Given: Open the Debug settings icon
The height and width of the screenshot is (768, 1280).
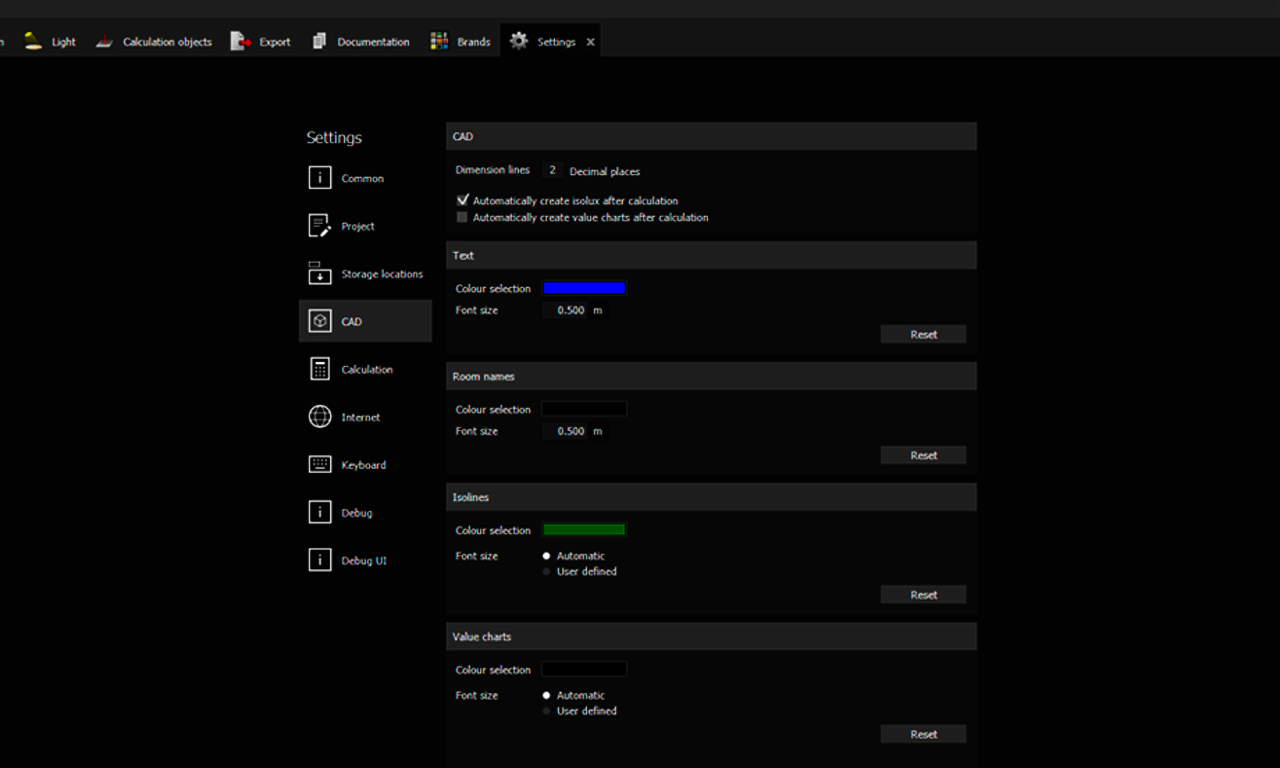Looking at the screenshot, I should click(320, 513).
